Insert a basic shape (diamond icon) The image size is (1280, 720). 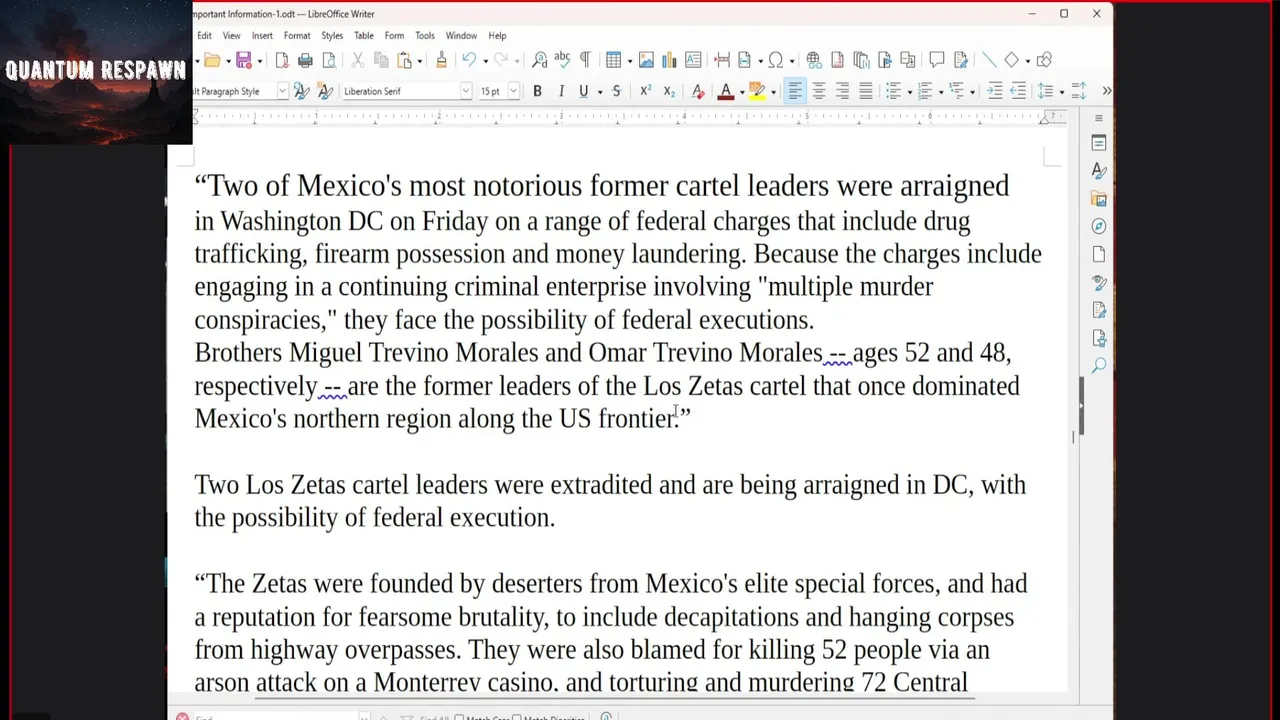point(1011,60)
